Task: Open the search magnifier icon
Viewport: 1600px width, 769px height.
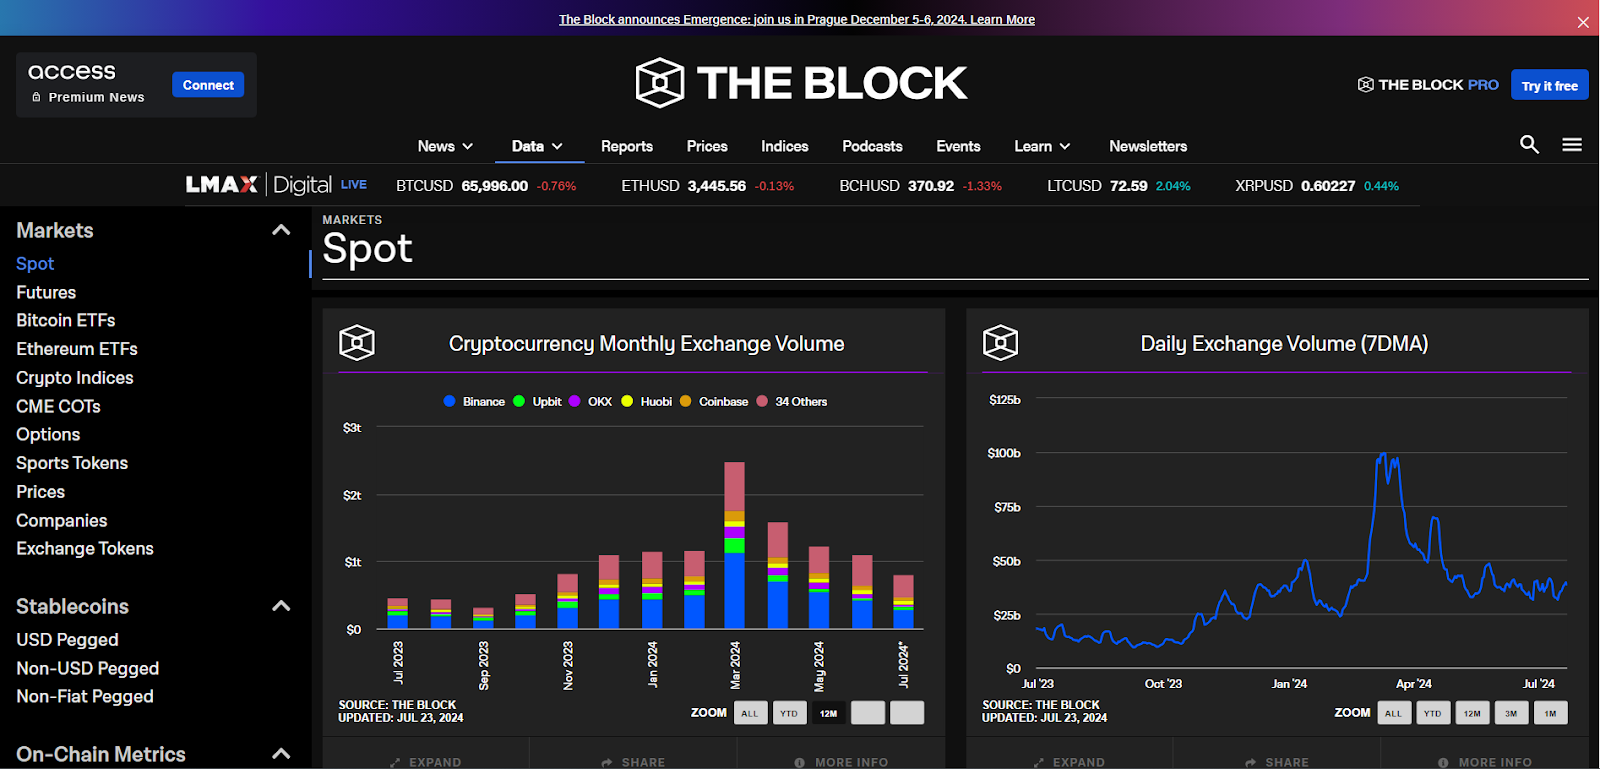Action: [1529, 144]
